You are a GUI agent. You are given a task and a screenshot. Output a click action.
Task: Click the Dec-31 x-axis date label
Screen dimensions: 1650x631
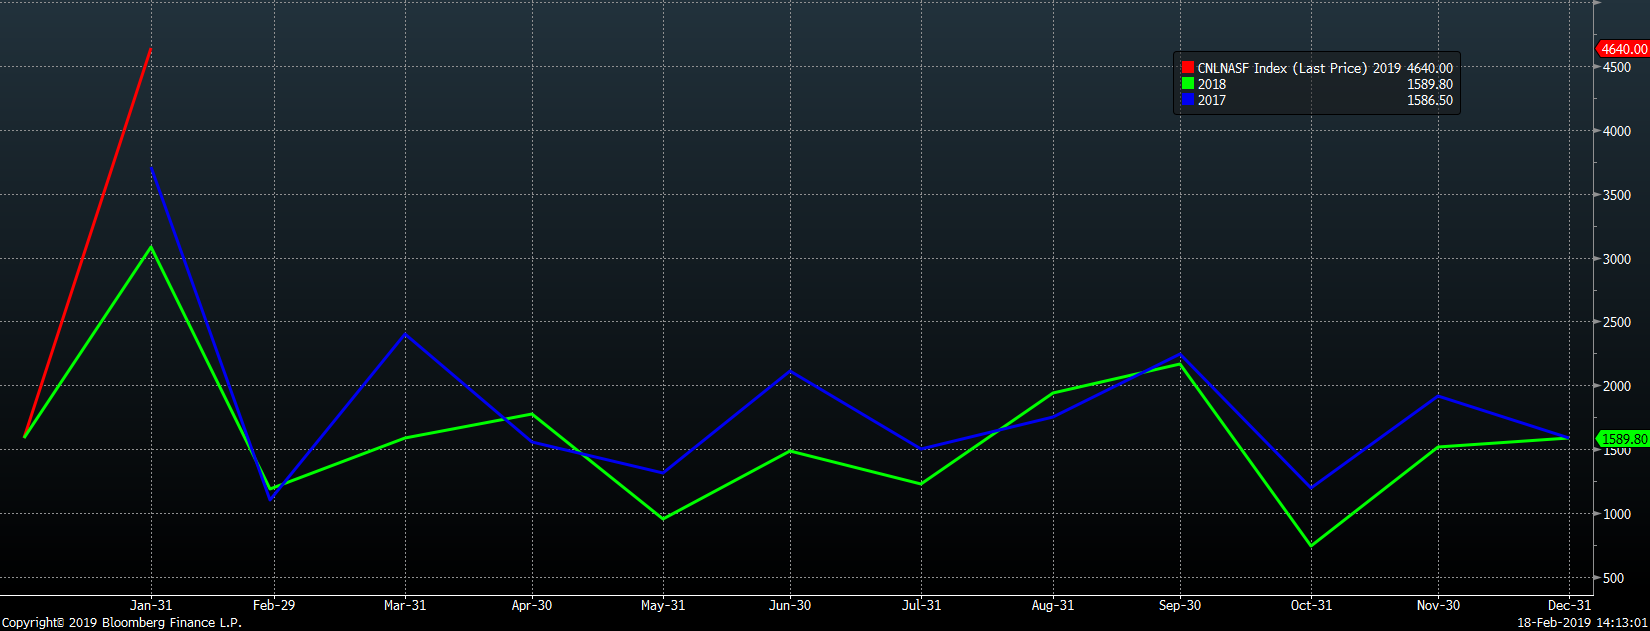[x=1569, y=605]
